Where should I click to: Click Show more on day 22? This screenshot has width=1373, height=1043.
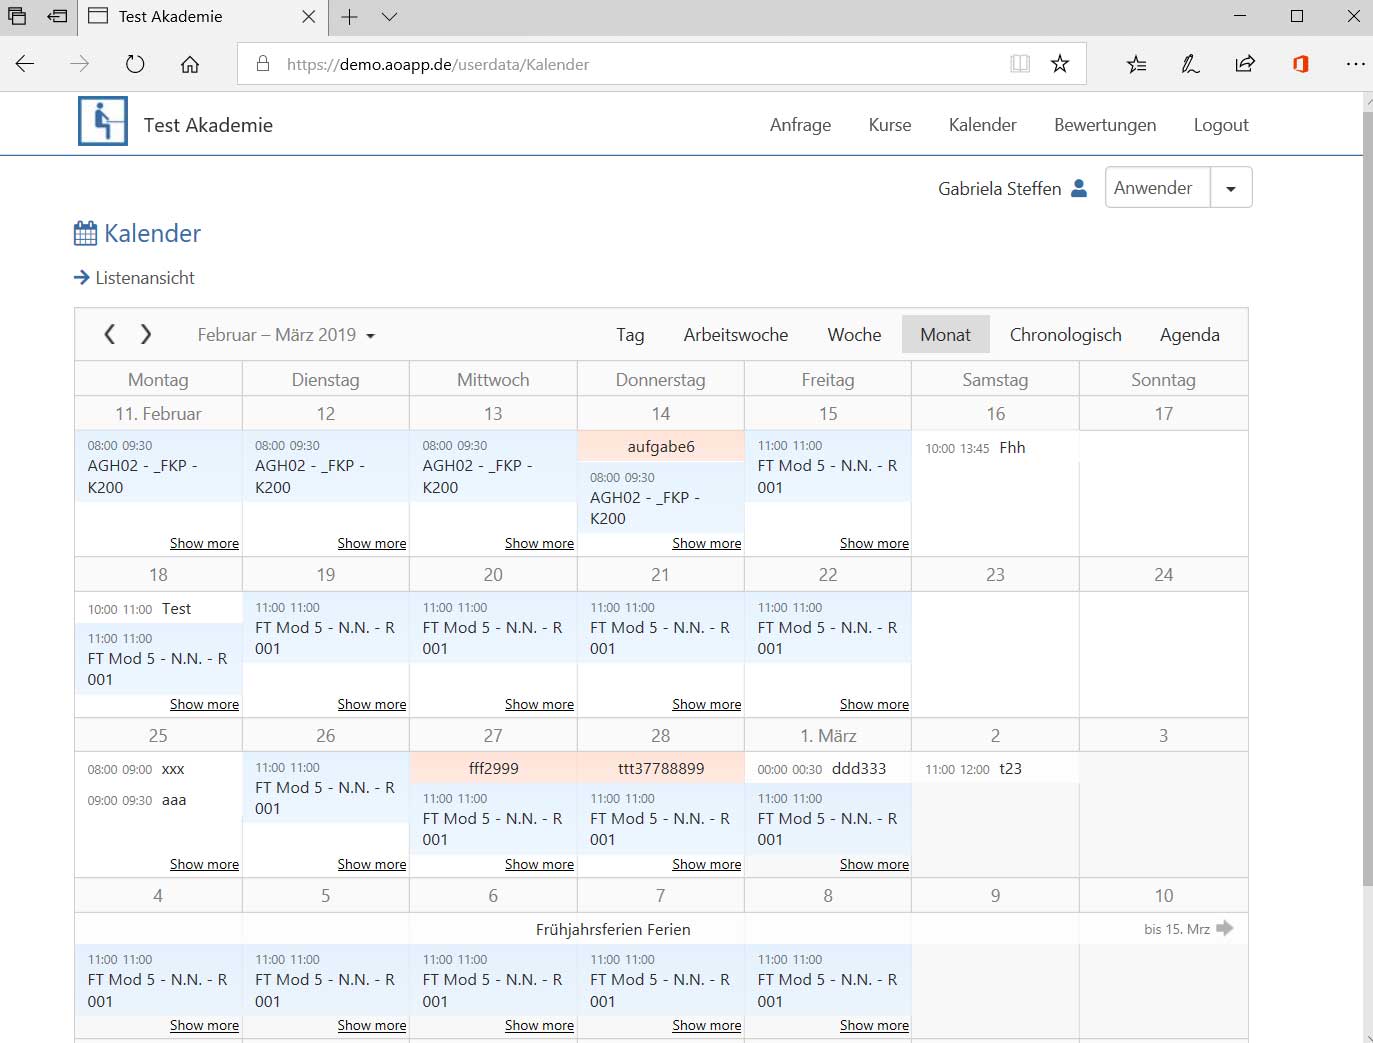[x=874, y=704]
